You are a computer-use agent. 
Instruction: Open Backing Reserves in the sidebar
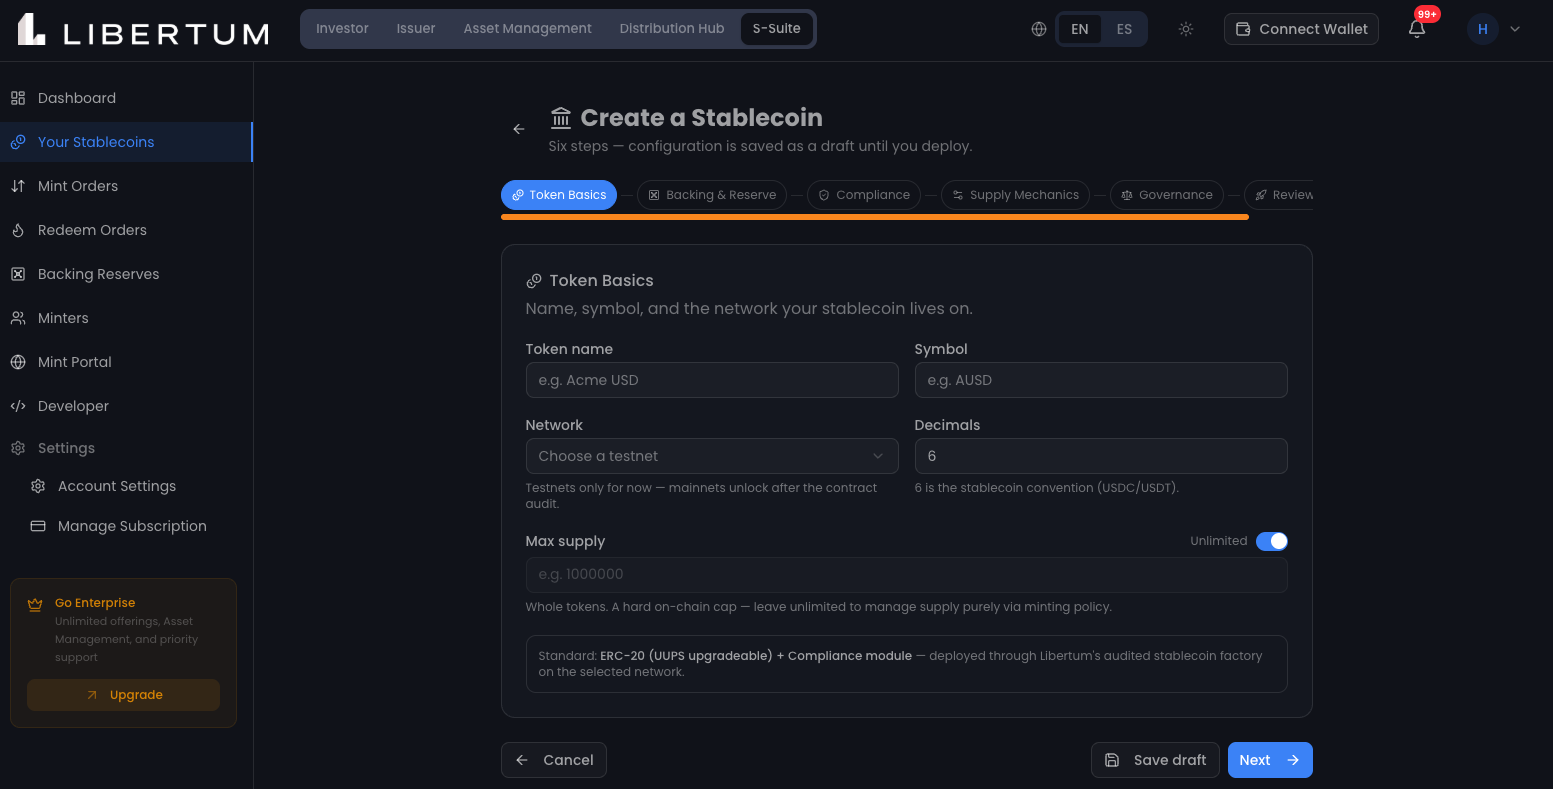coord(126,274)
